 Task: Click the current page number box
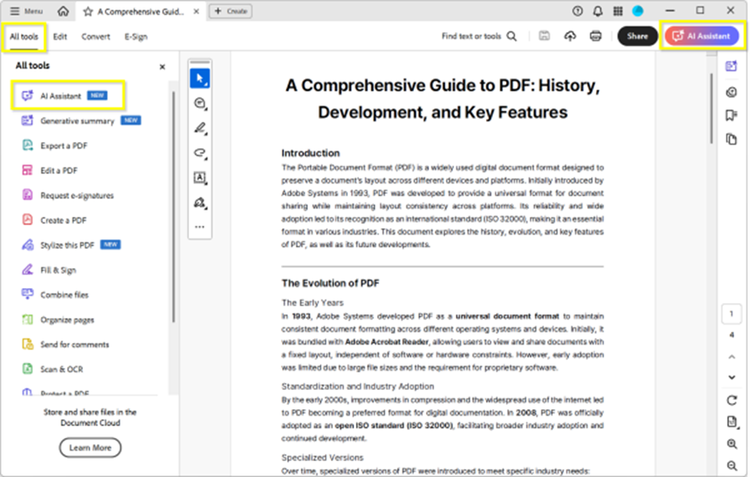[x=731, y=314]
